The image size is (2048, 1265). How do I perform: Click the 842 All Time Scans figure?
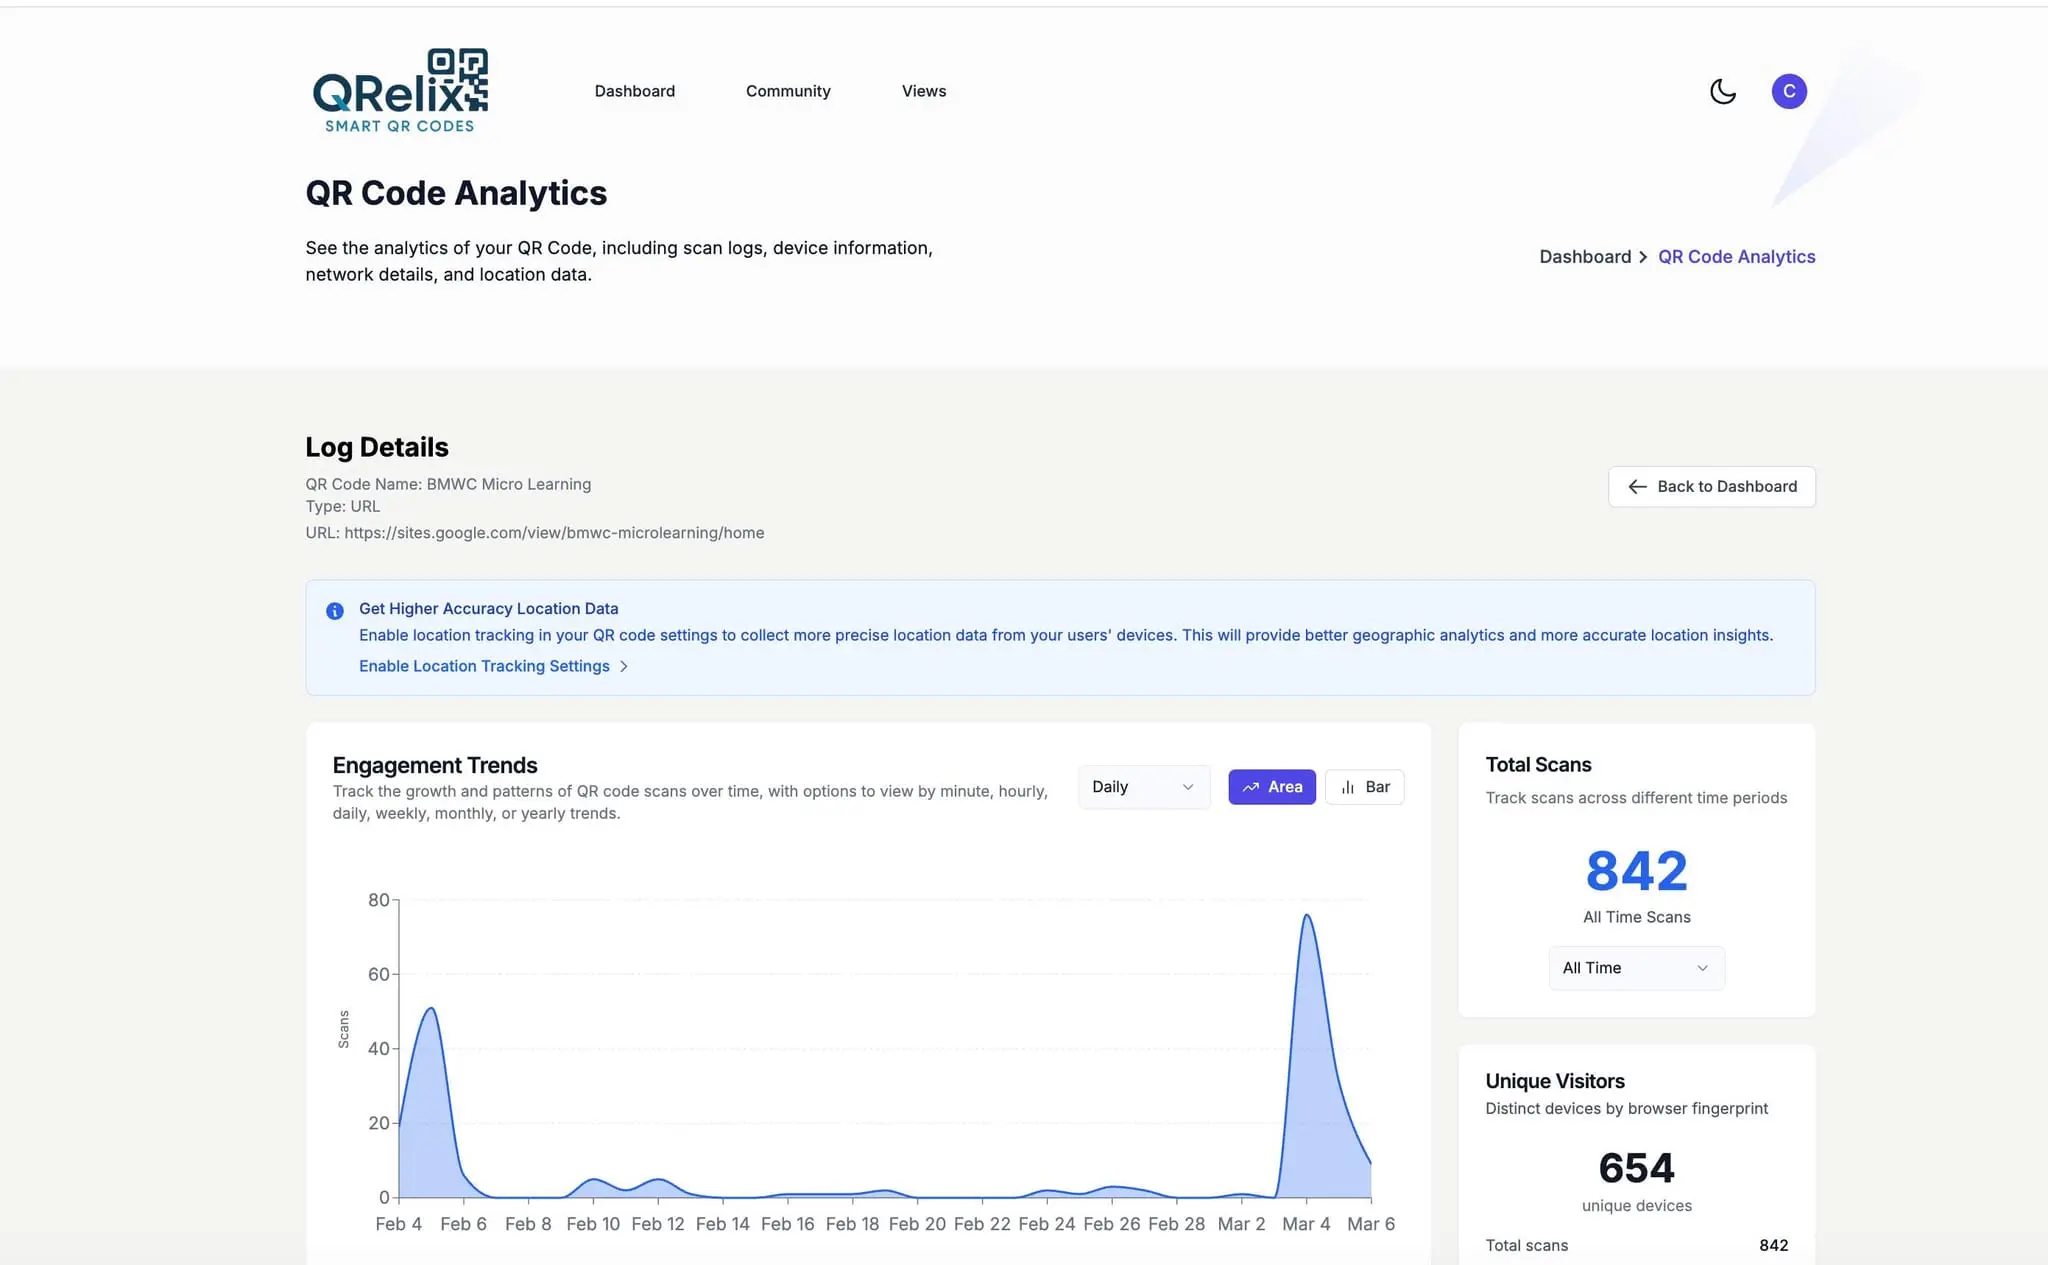[1636, 871]
